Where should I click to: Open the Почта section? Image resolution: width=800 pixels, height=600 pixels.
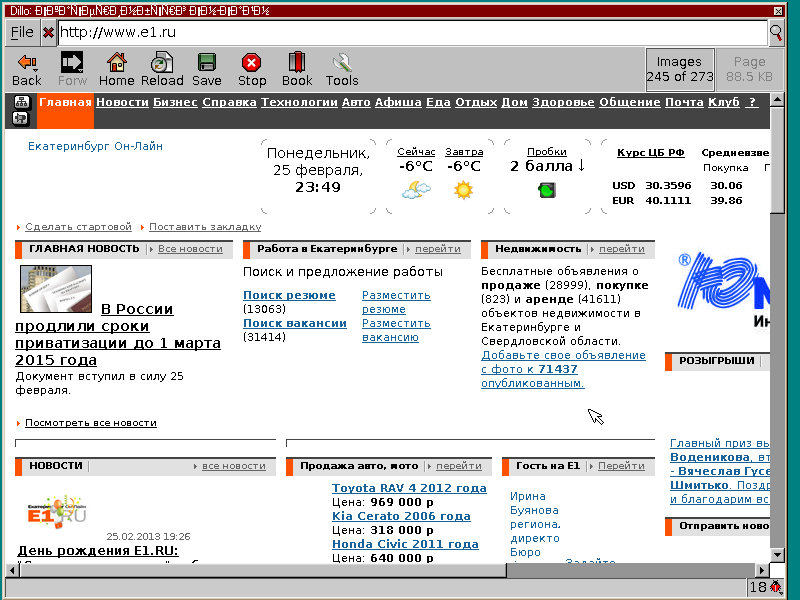click(684, 102)
